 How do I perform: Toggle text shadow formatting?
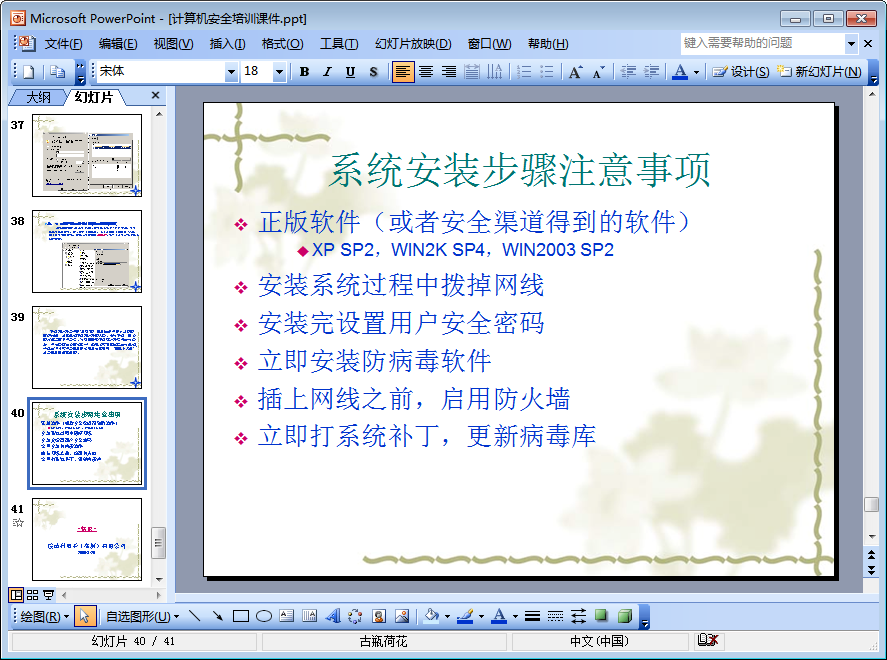(x=373, y=72)
